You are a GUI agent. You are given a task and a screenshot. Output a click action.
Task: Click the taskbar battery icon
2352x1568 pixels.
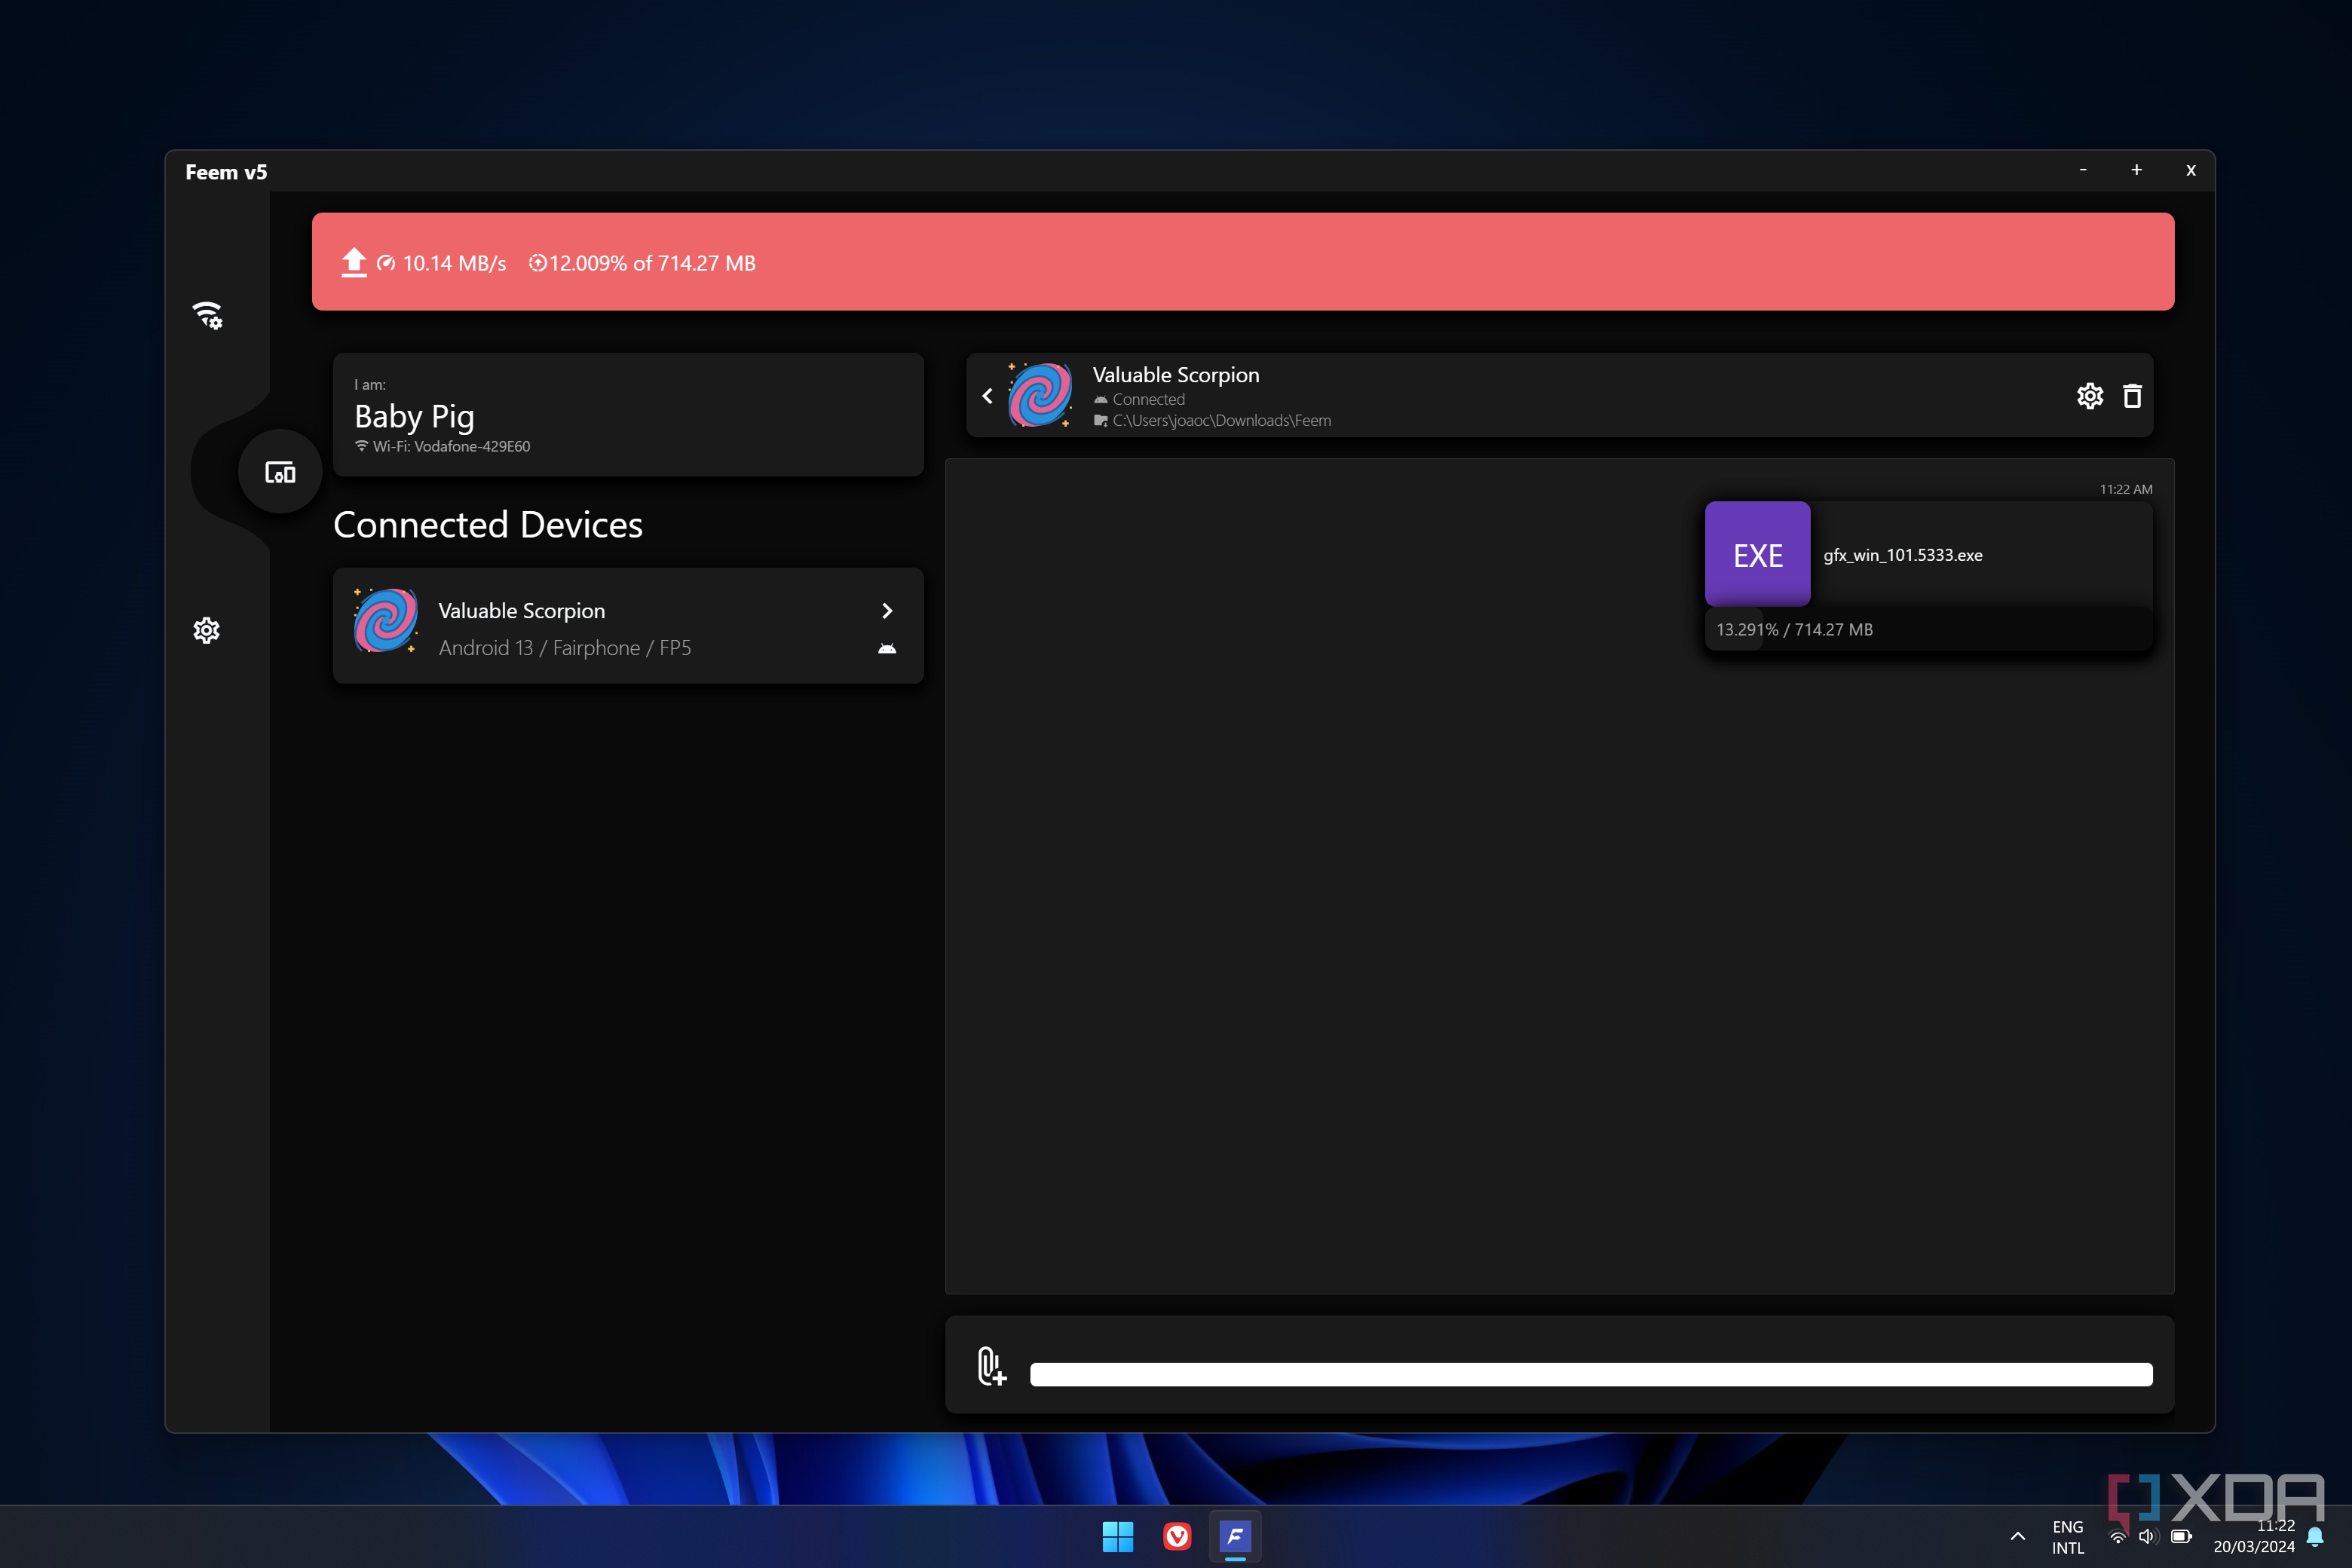click(x=2181, y=1537)
